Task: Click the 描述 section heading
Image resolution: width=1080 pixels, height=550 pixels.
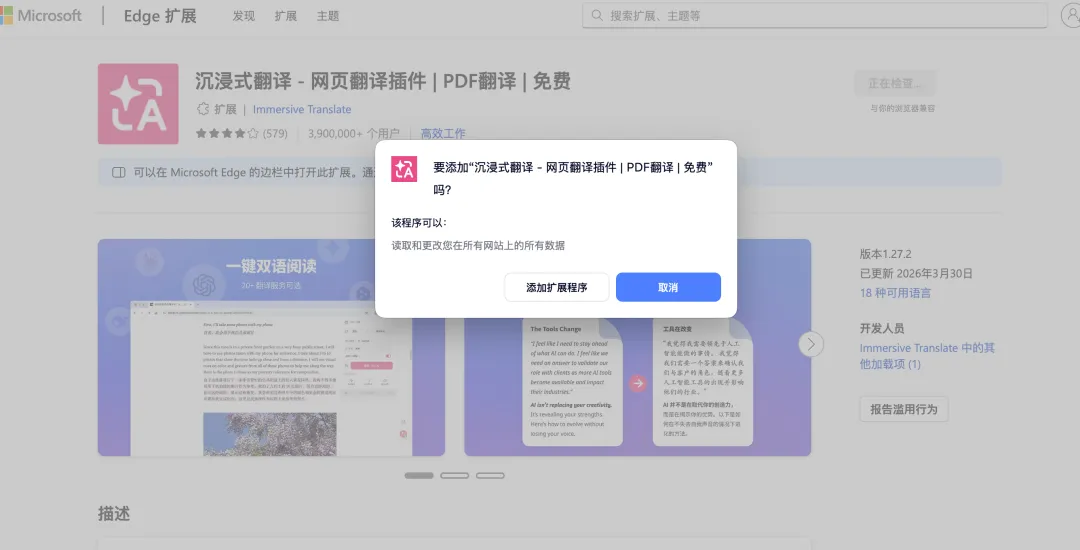Action: [x=114, y=514]
